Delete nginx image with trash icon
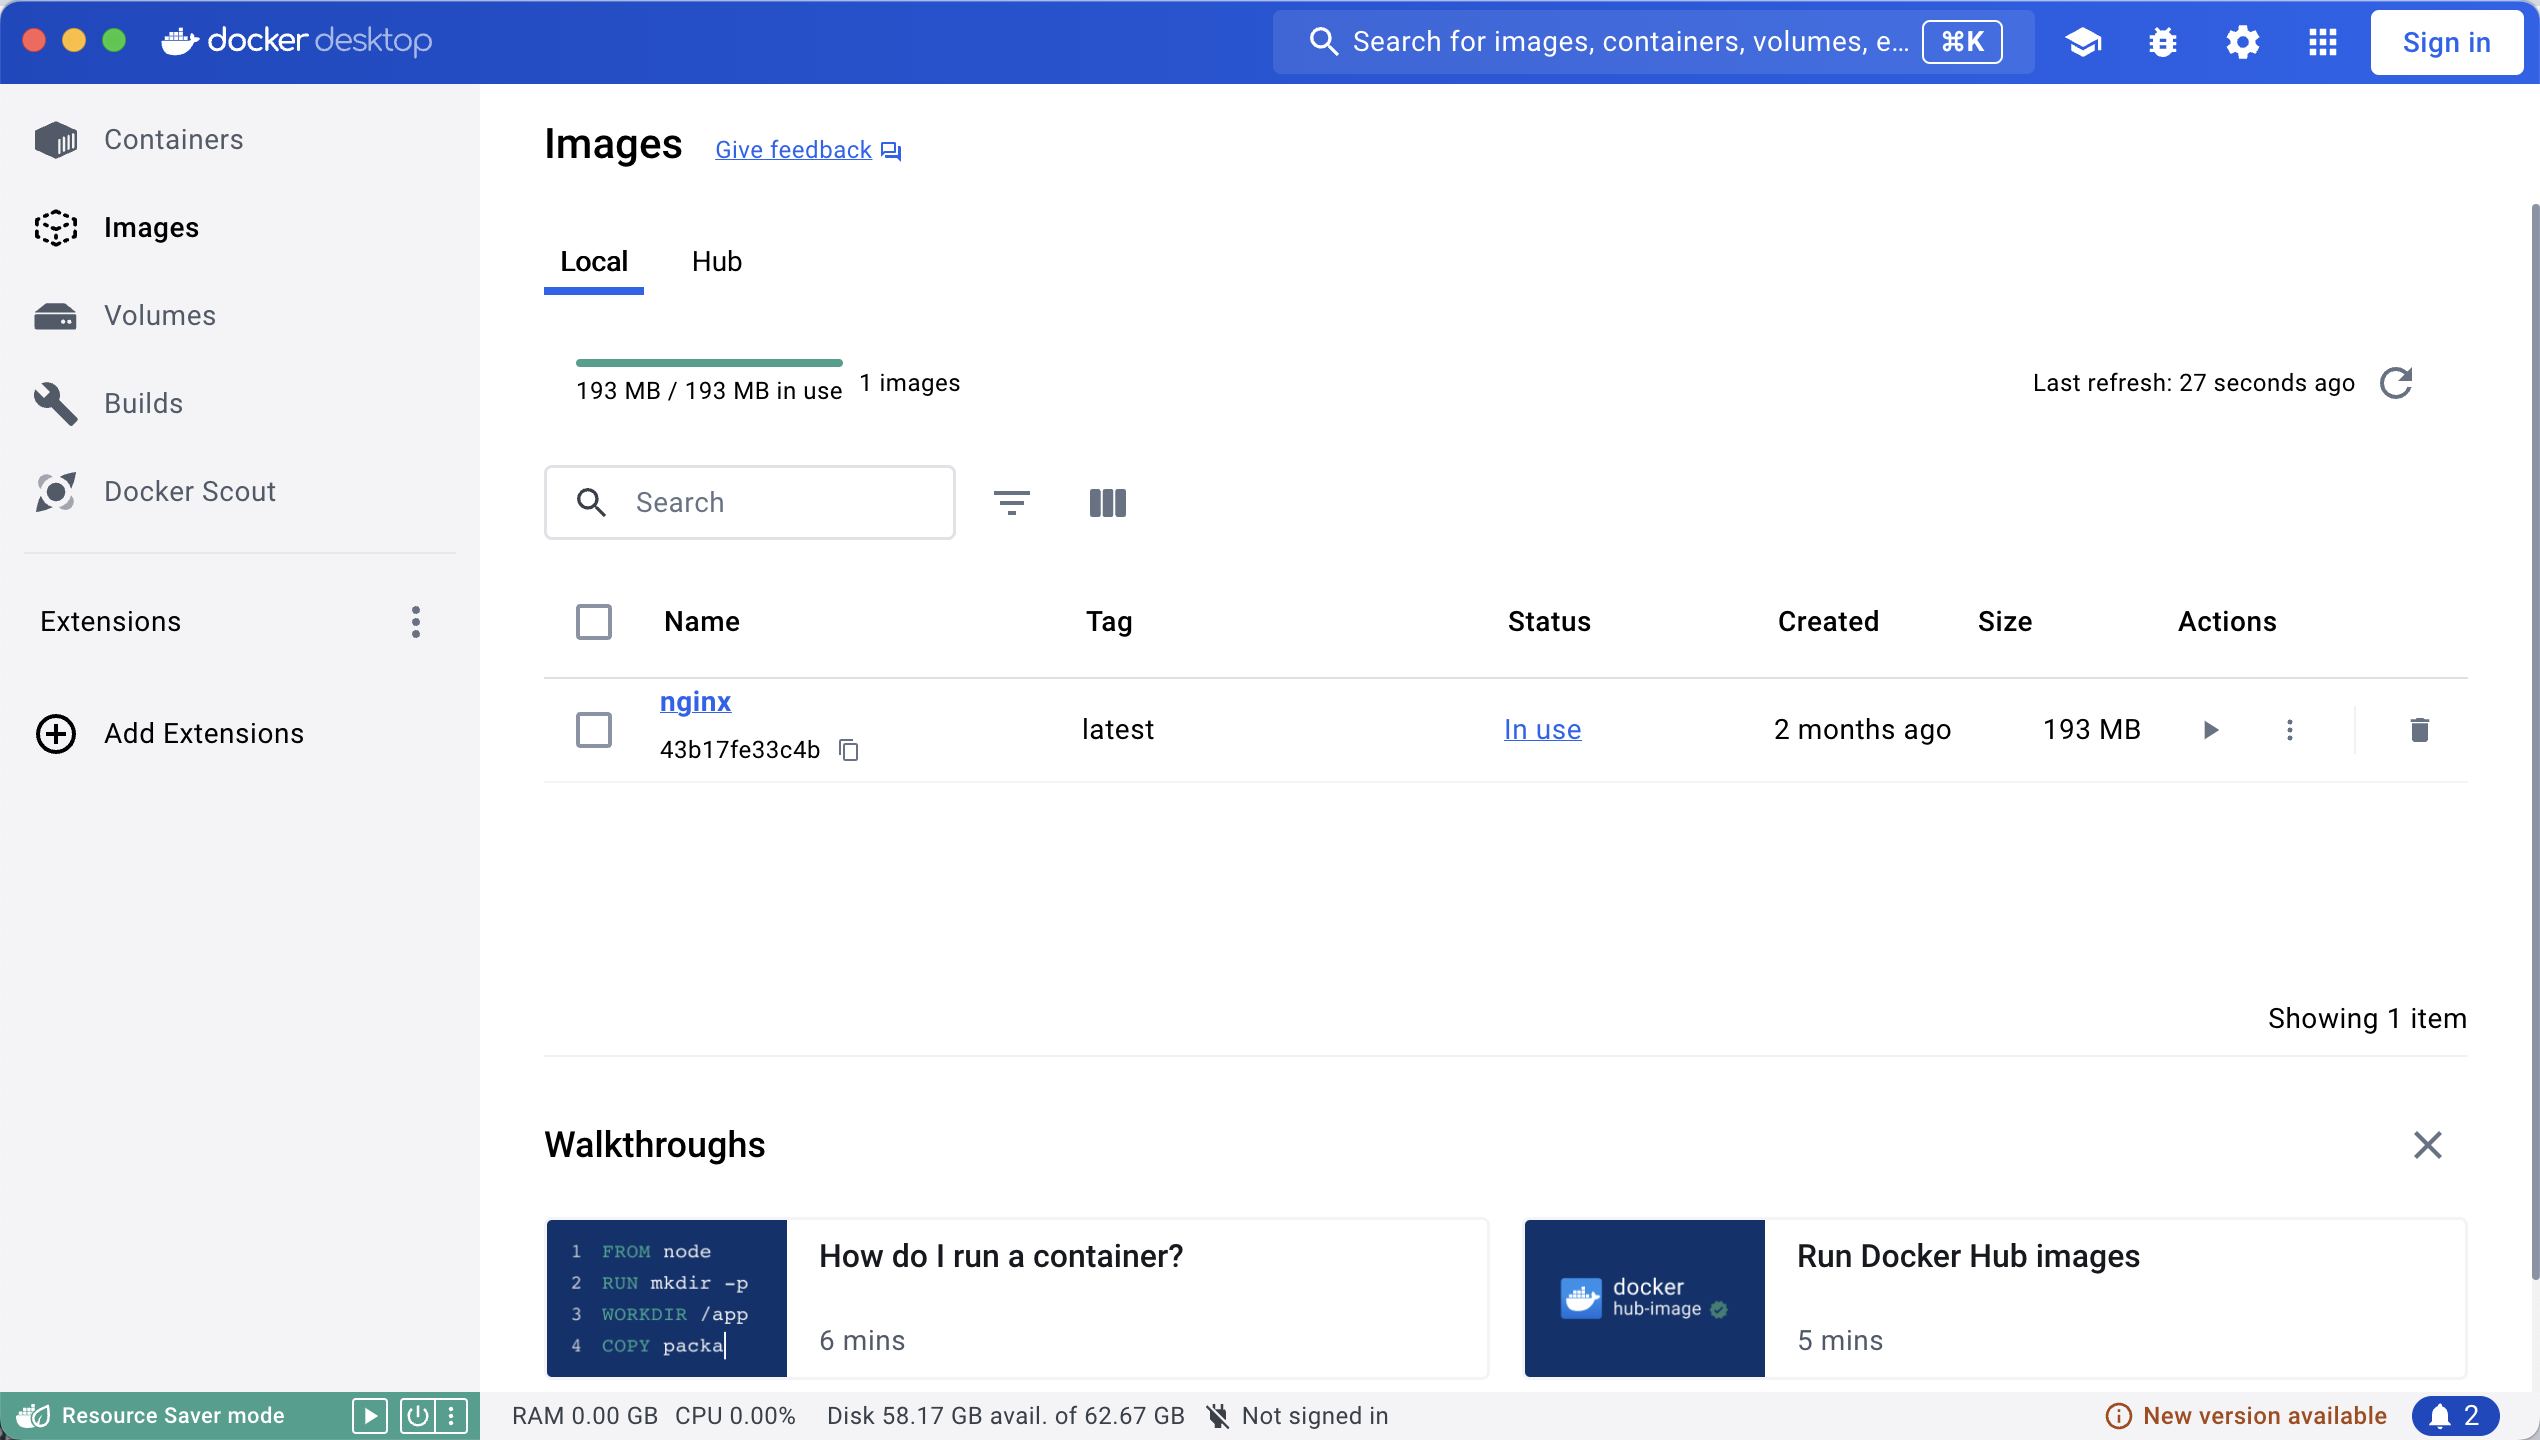Screen dimensions: 2540x1440 click(2419, 730)
